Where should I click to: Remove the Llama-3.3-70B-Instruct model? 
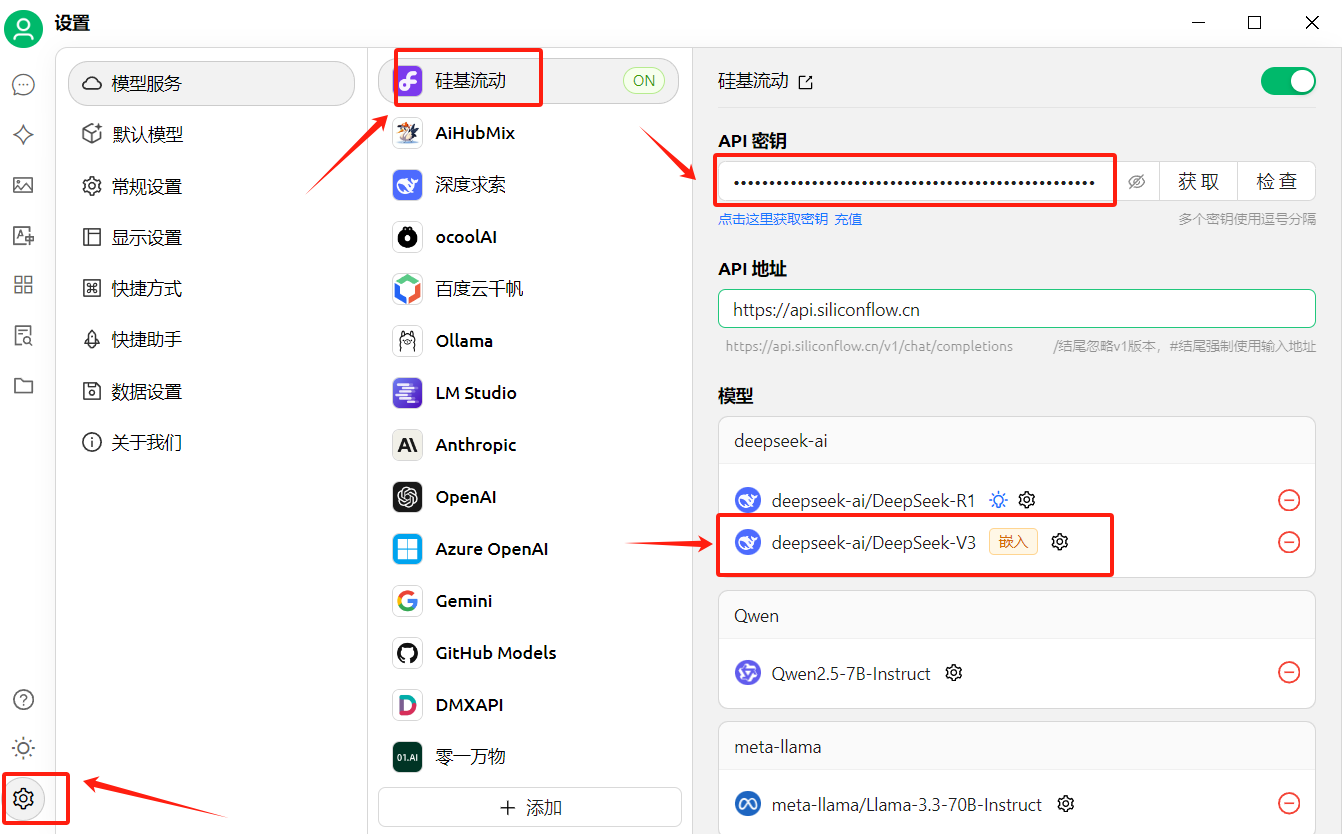coord(1289,803)
